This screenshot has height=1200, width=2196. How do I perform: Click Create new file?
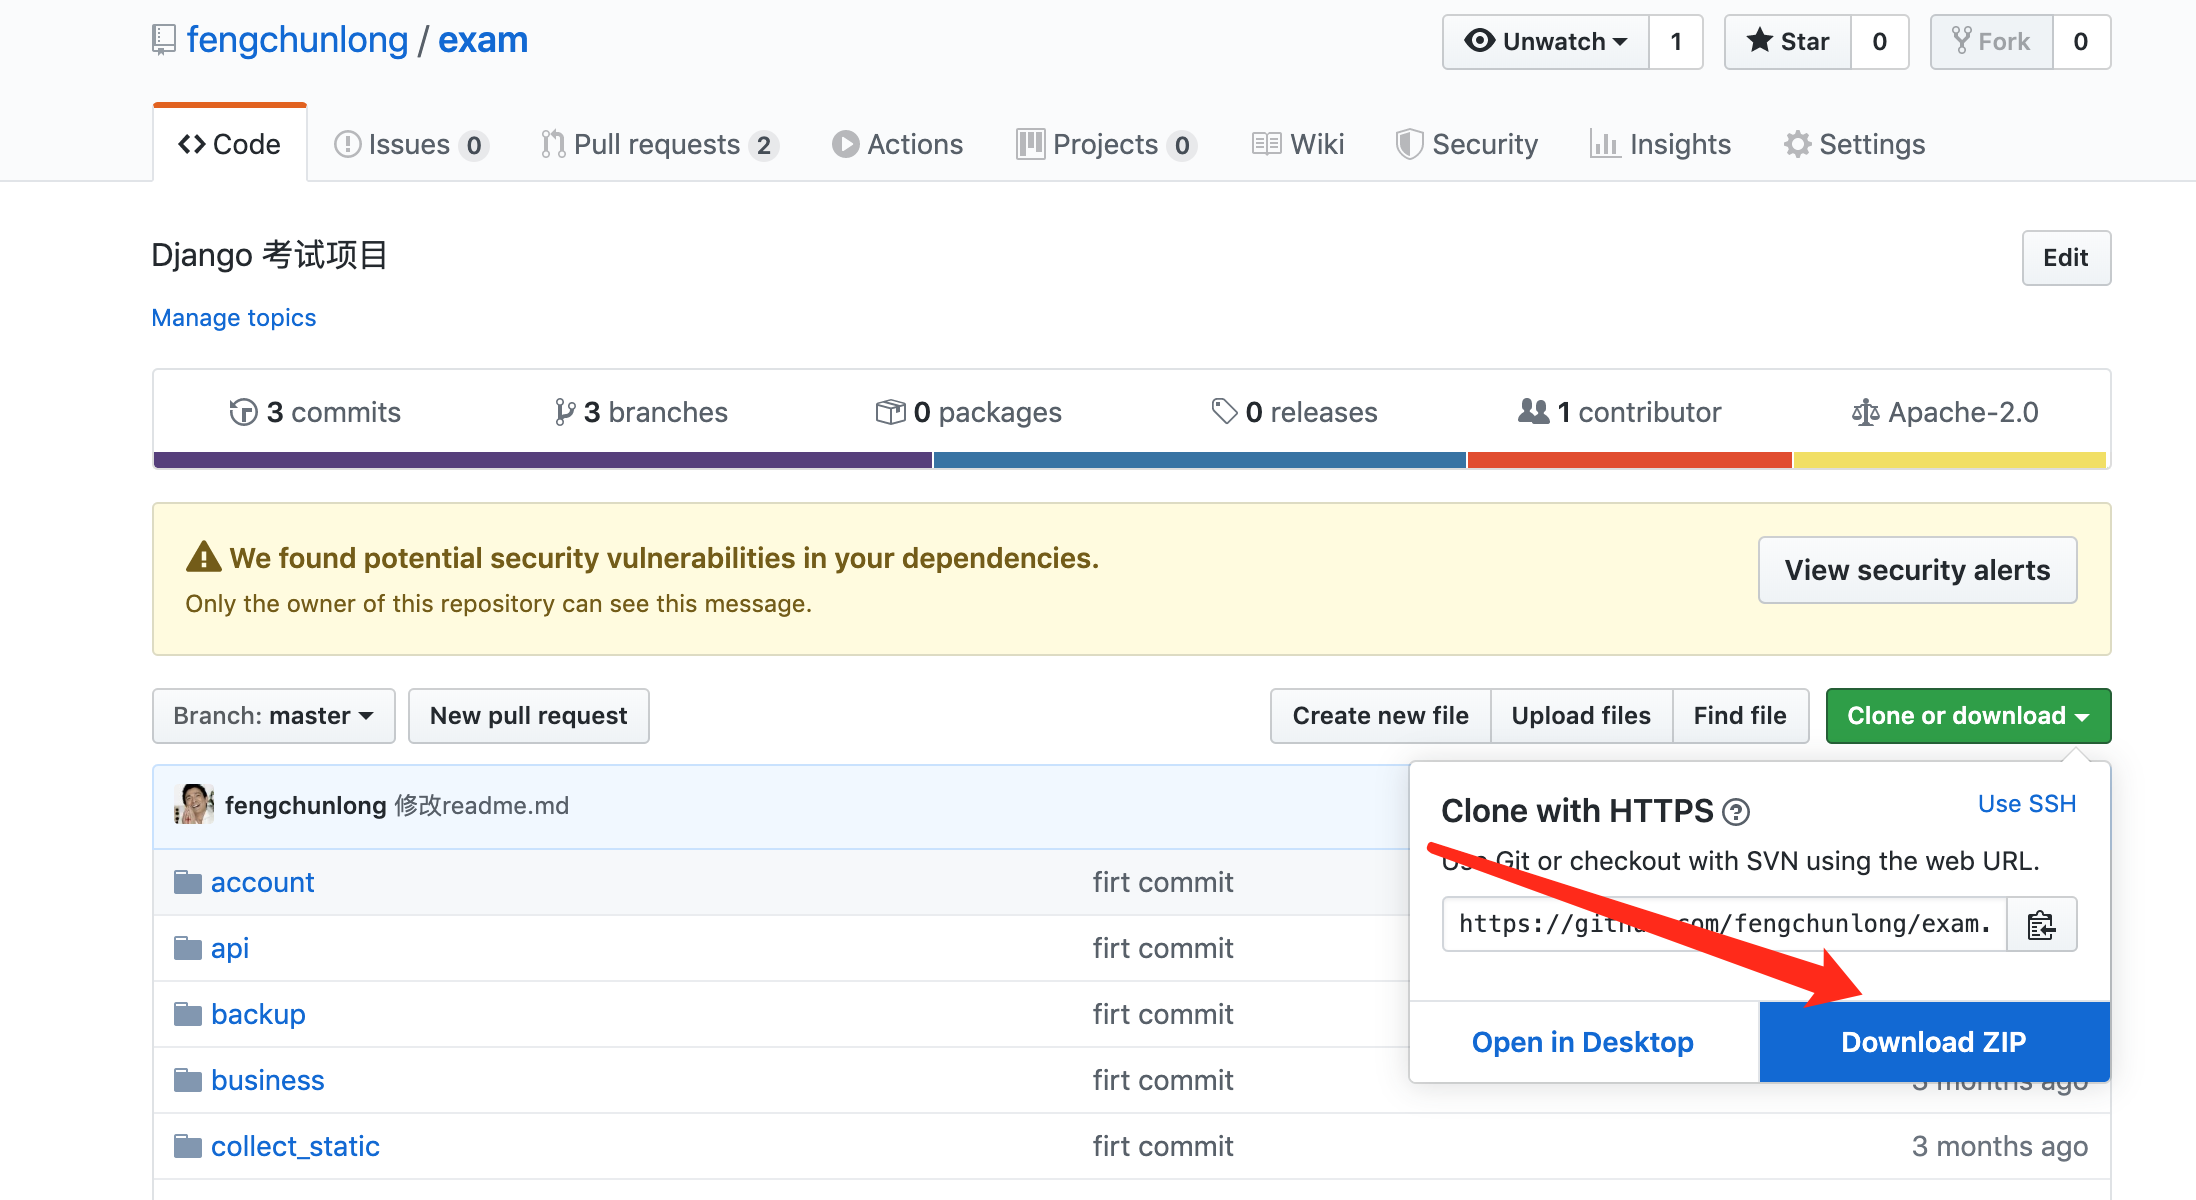1380,716
